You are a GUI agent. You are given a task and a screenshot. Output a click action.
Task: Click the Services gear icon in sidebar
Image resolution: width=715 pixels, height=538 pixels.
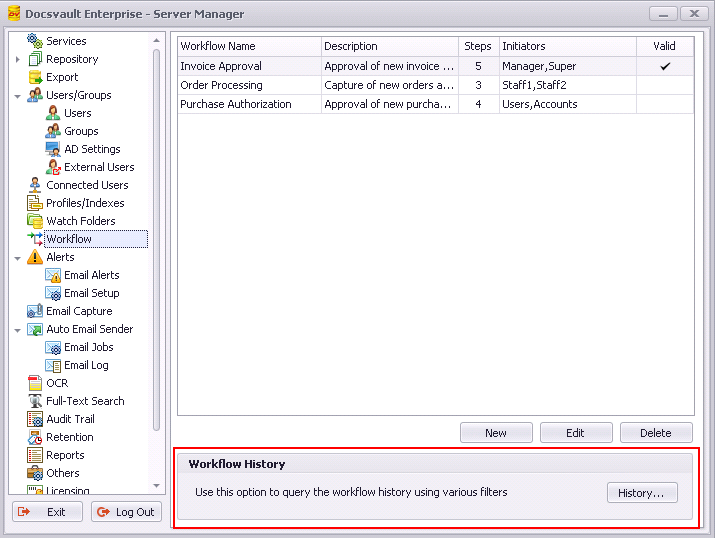point(35,41)
